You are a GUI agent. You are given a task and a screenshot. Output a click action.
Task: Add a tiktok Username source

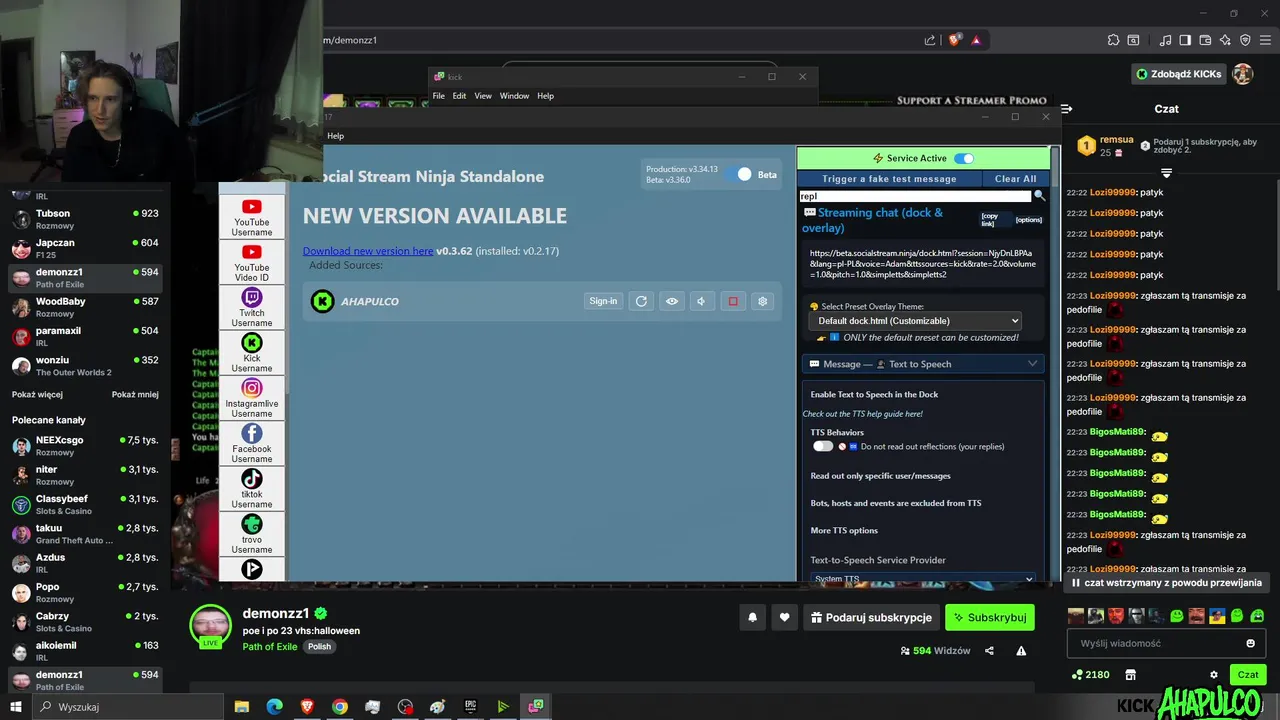pyautogui.click(x=252, y=489)
